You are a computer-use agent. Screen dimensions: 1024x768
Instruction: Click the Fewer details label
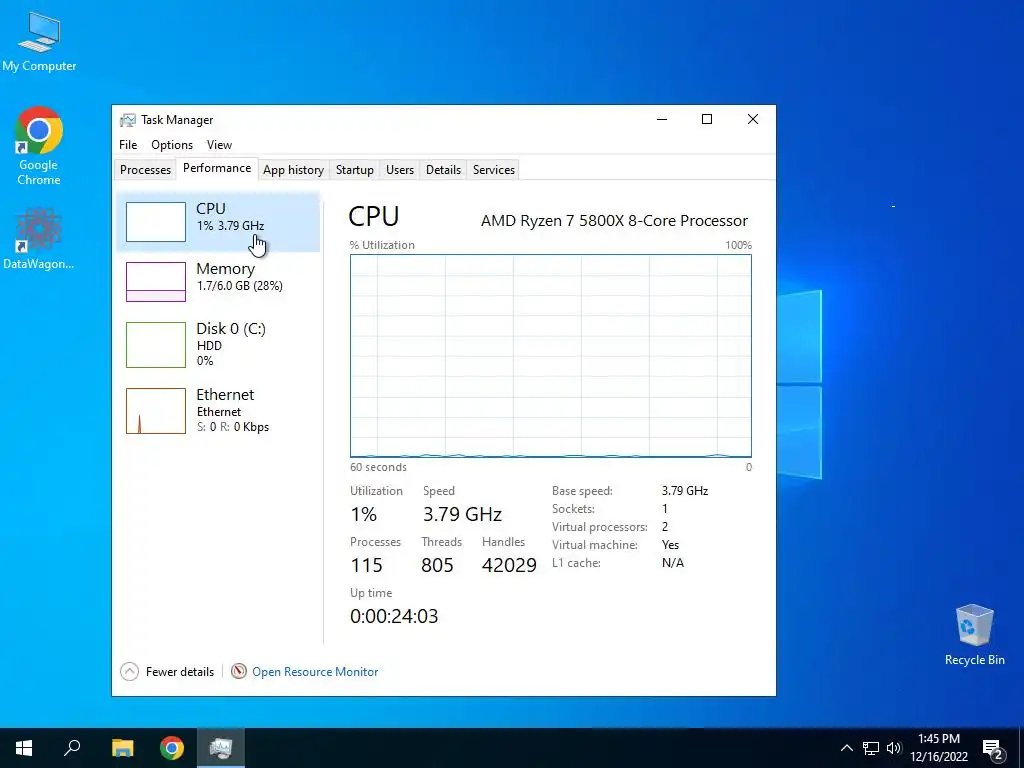pyautogui.click(x=180, y=671)
